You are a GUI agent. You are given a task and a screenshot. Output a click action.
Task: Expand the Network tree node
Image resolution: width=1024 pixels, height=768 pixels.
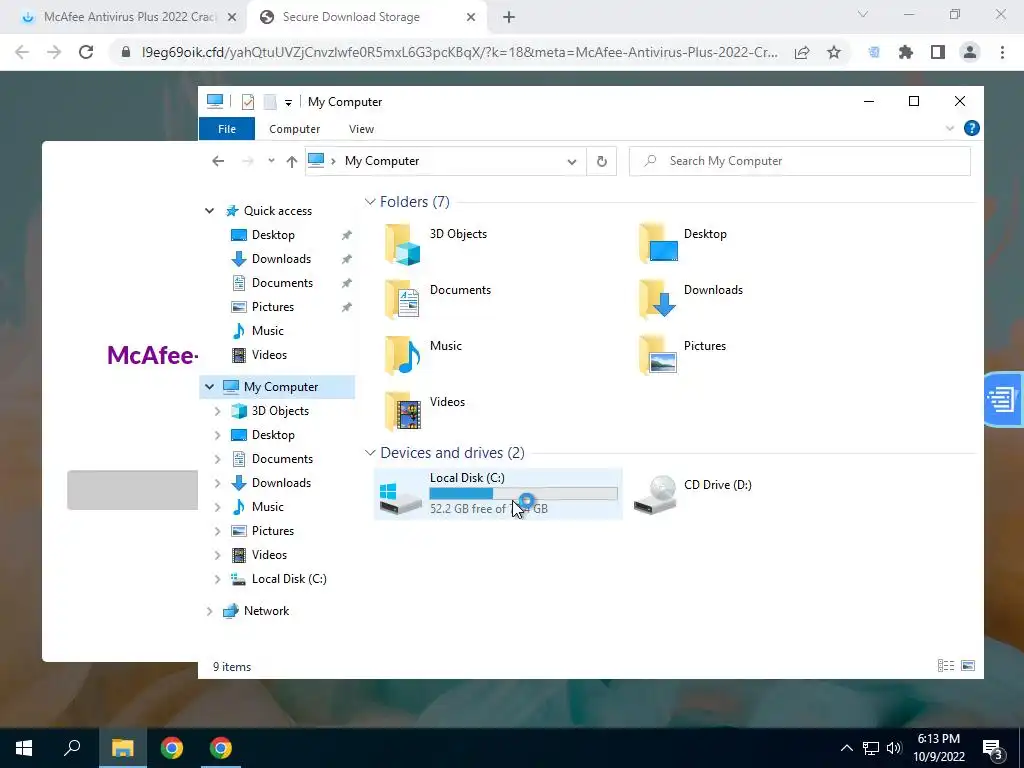click(x=210, y=611)
